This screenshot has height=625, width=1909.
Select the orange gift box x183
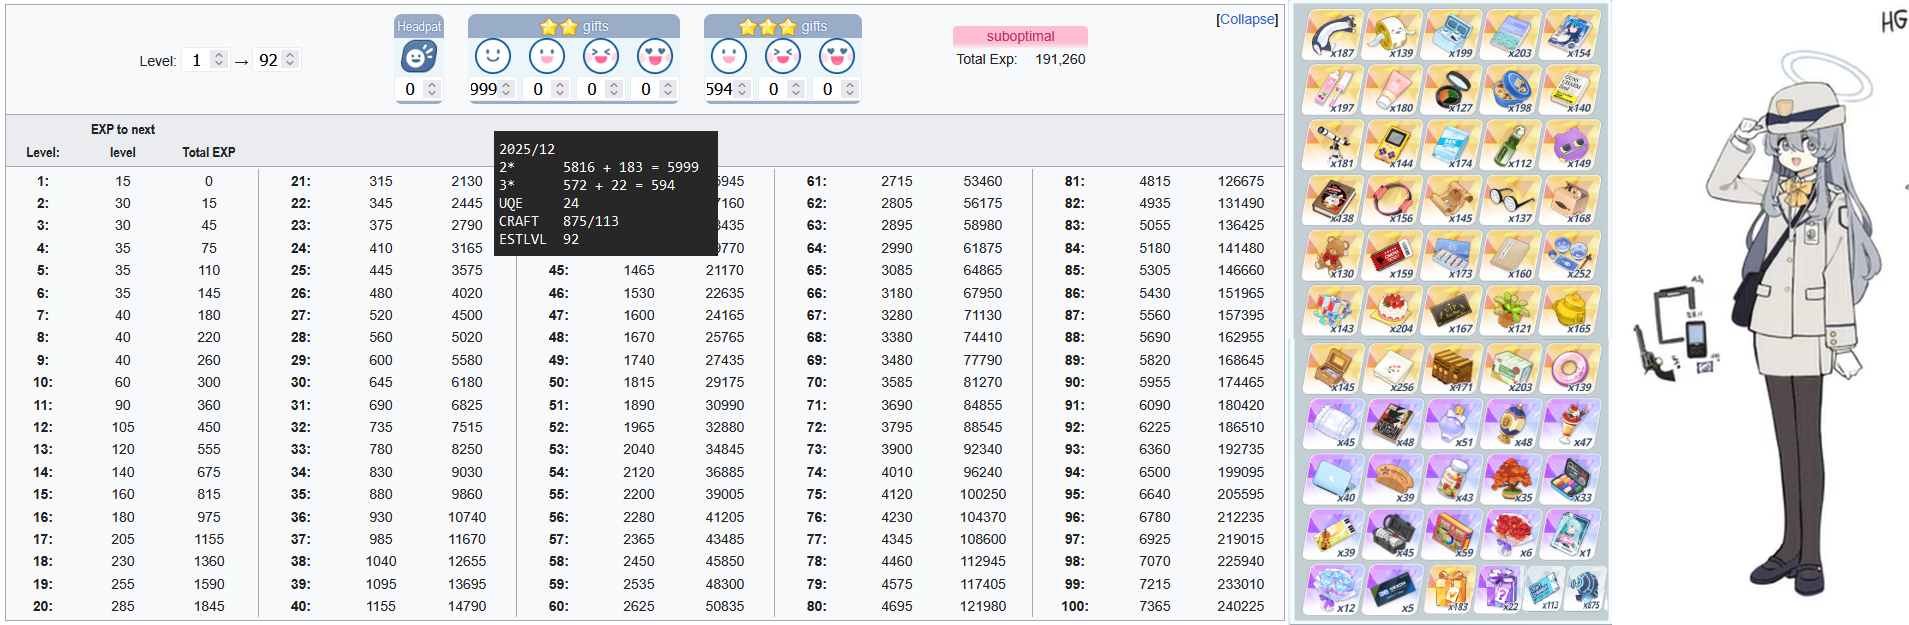coord(1448,589)
